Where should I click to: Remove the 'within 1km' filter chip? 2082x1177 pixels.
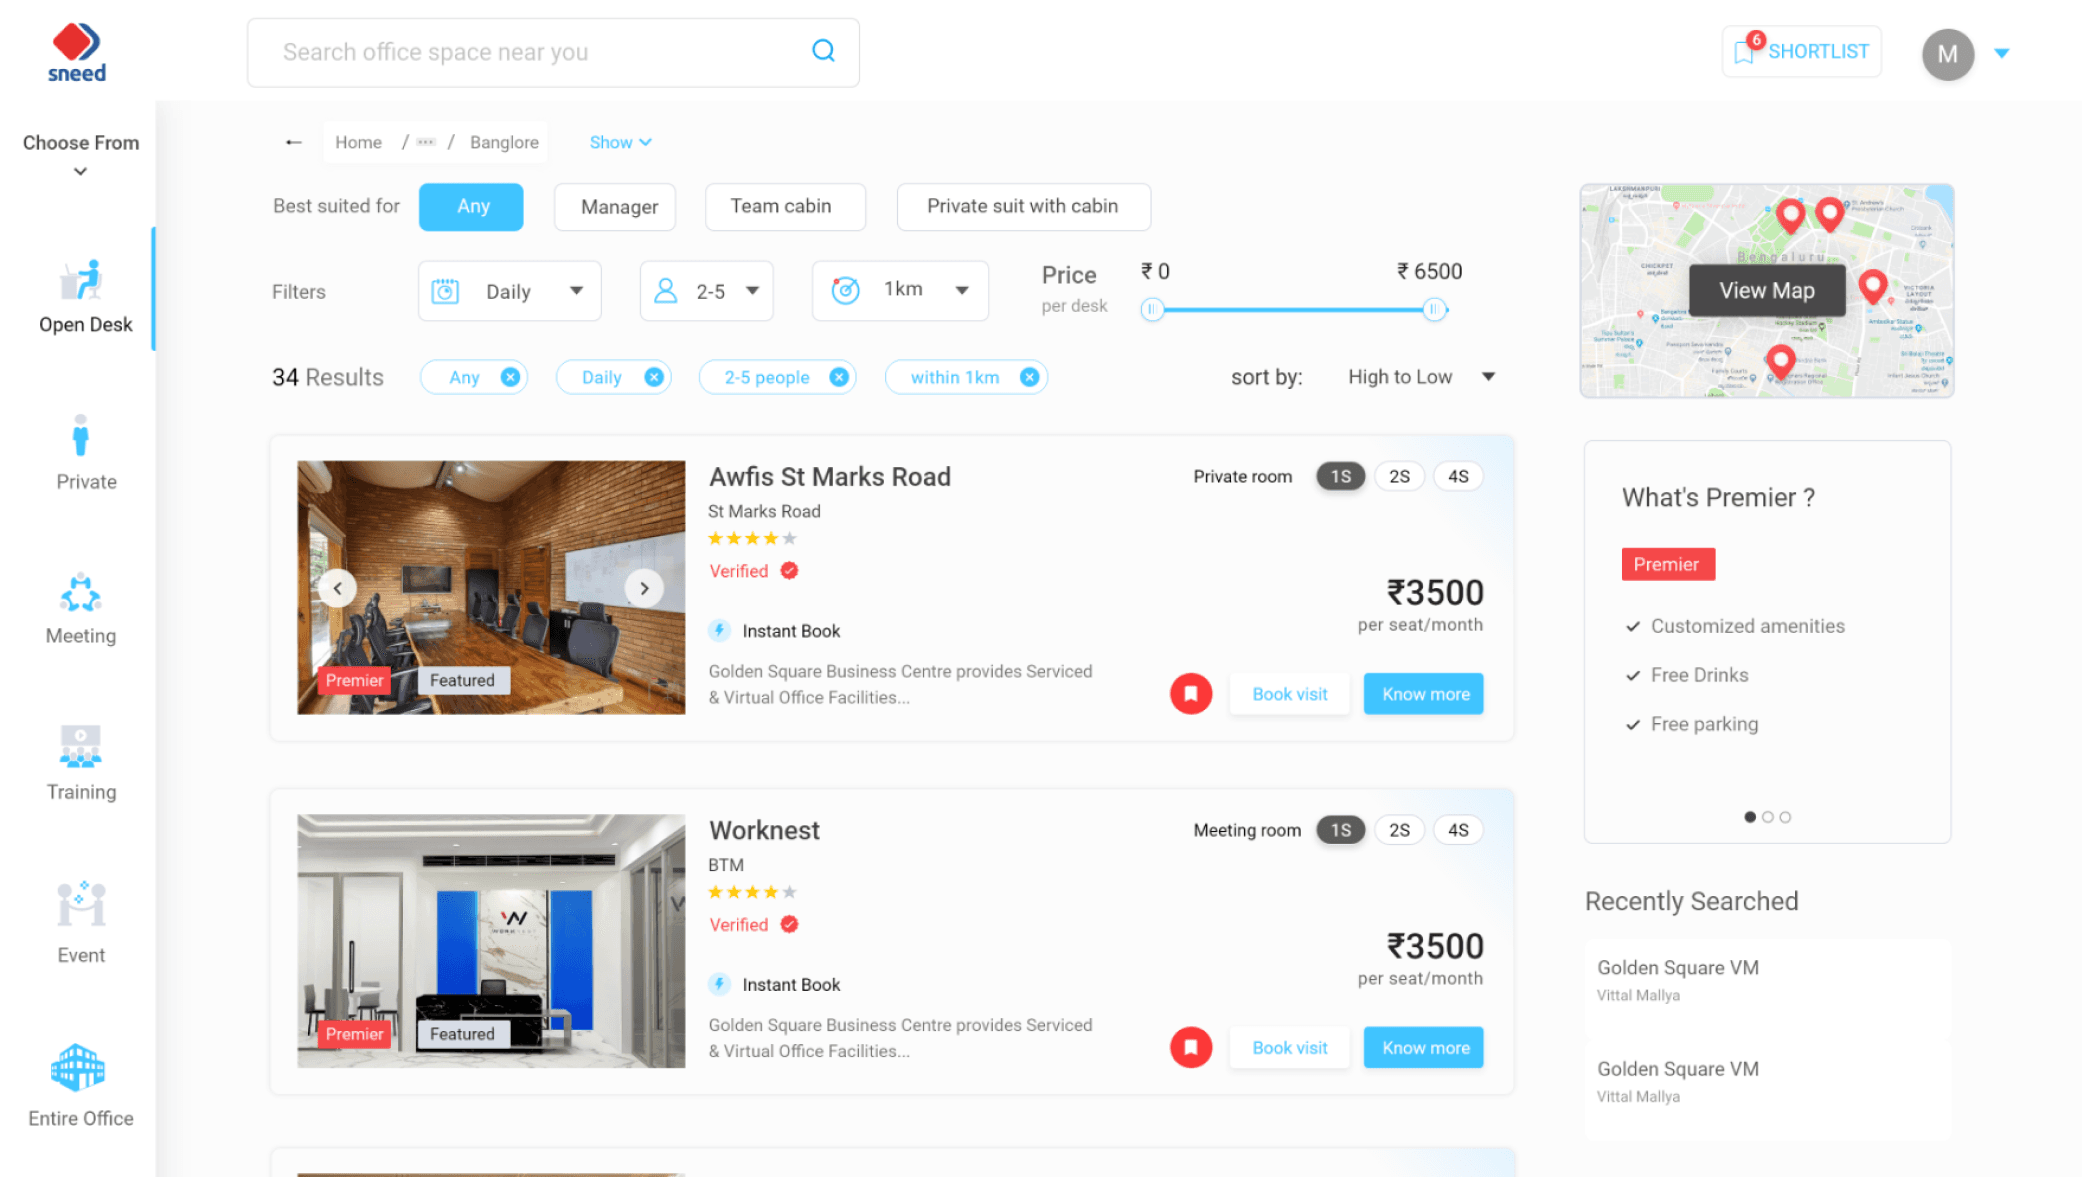(x=1029, y=377)
